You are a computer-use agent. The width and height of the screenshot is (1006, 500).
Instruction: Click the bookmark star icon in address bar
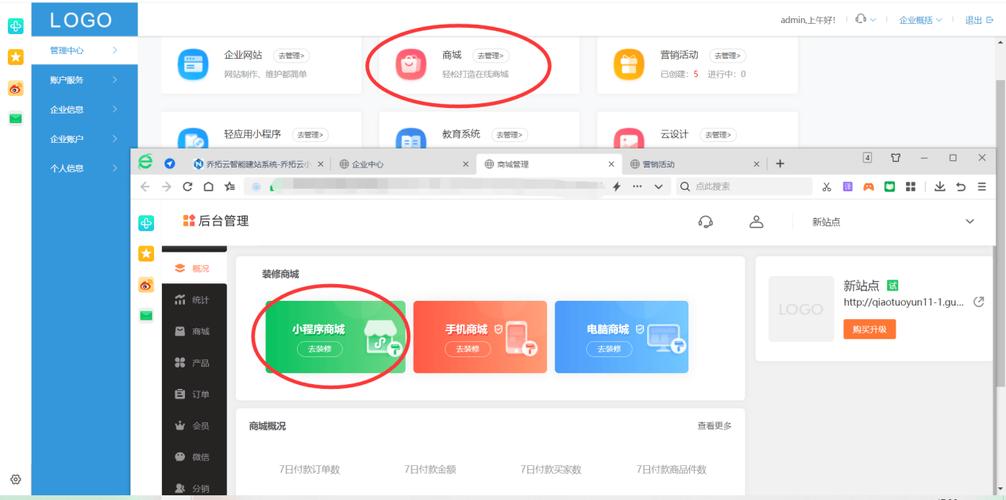[x=230, y=186]
